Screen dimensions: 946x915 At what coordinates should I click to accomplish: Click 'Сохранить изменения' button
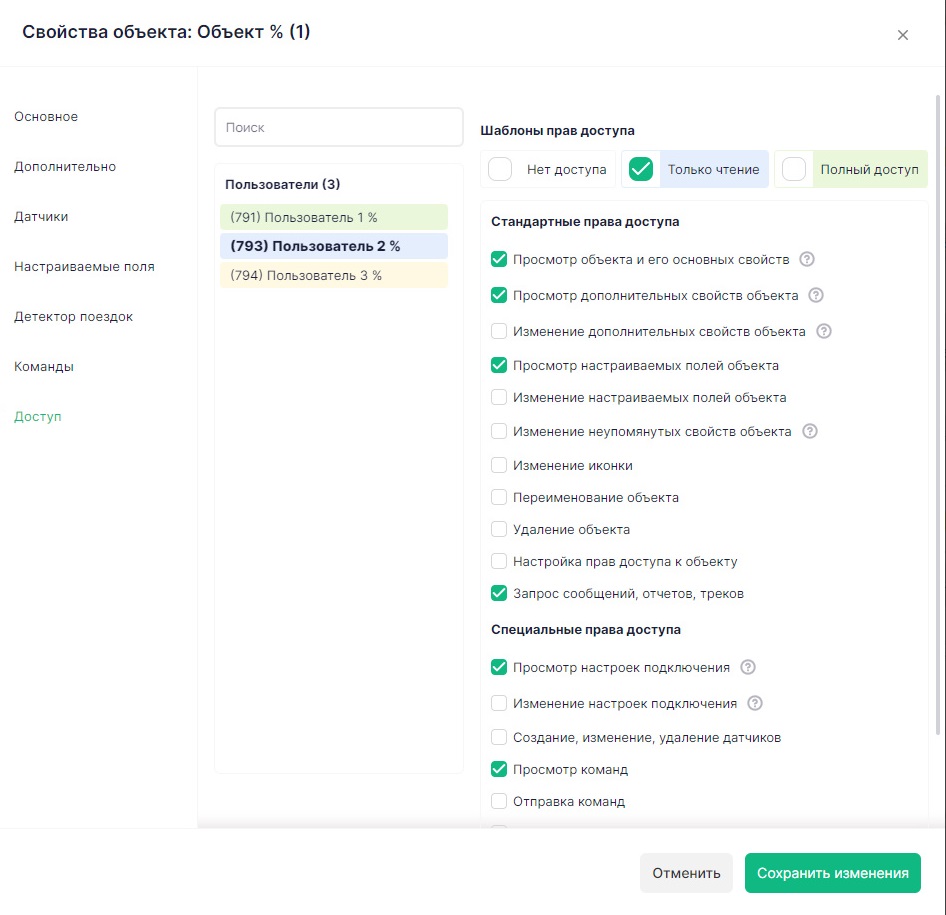pos(833,873)
